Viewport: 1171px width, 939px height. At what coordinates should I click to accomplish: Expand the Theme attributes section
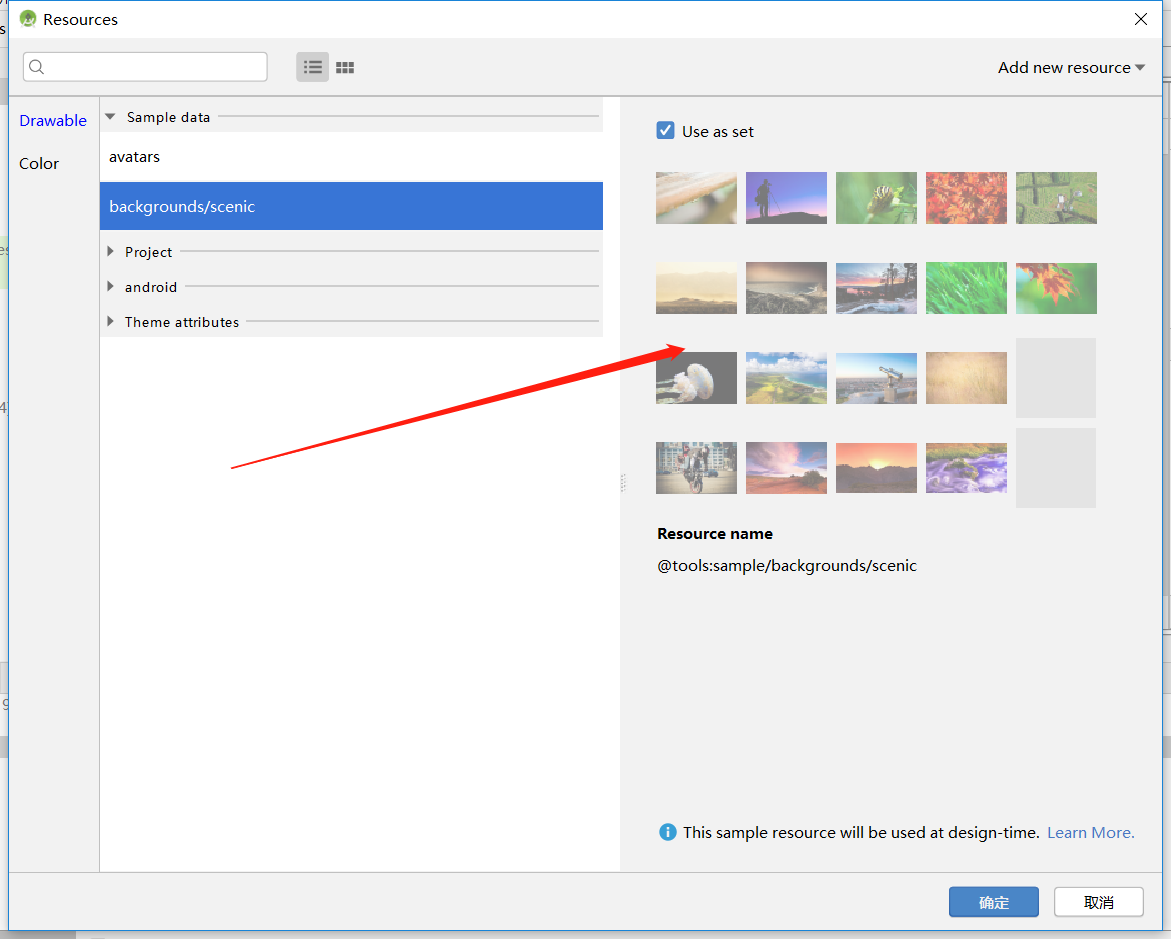[111, 322]
